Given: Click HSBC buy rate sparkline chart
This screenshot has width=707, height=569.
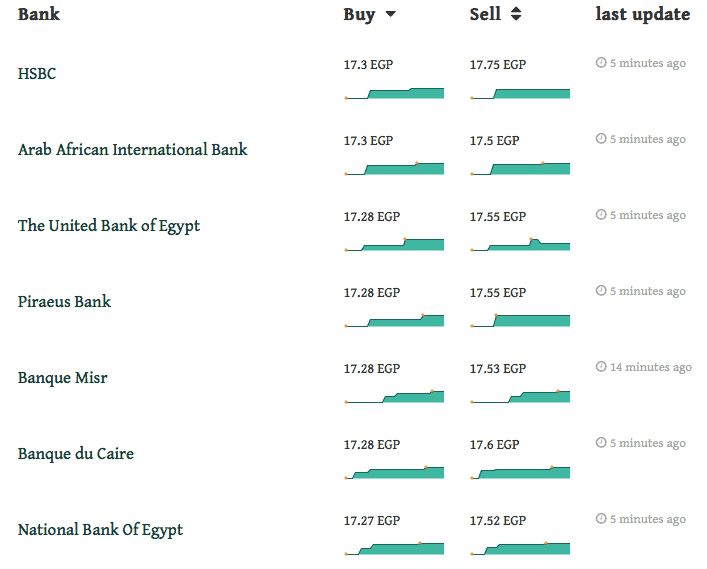Looking at the screenshot, I should pos(394,93).
